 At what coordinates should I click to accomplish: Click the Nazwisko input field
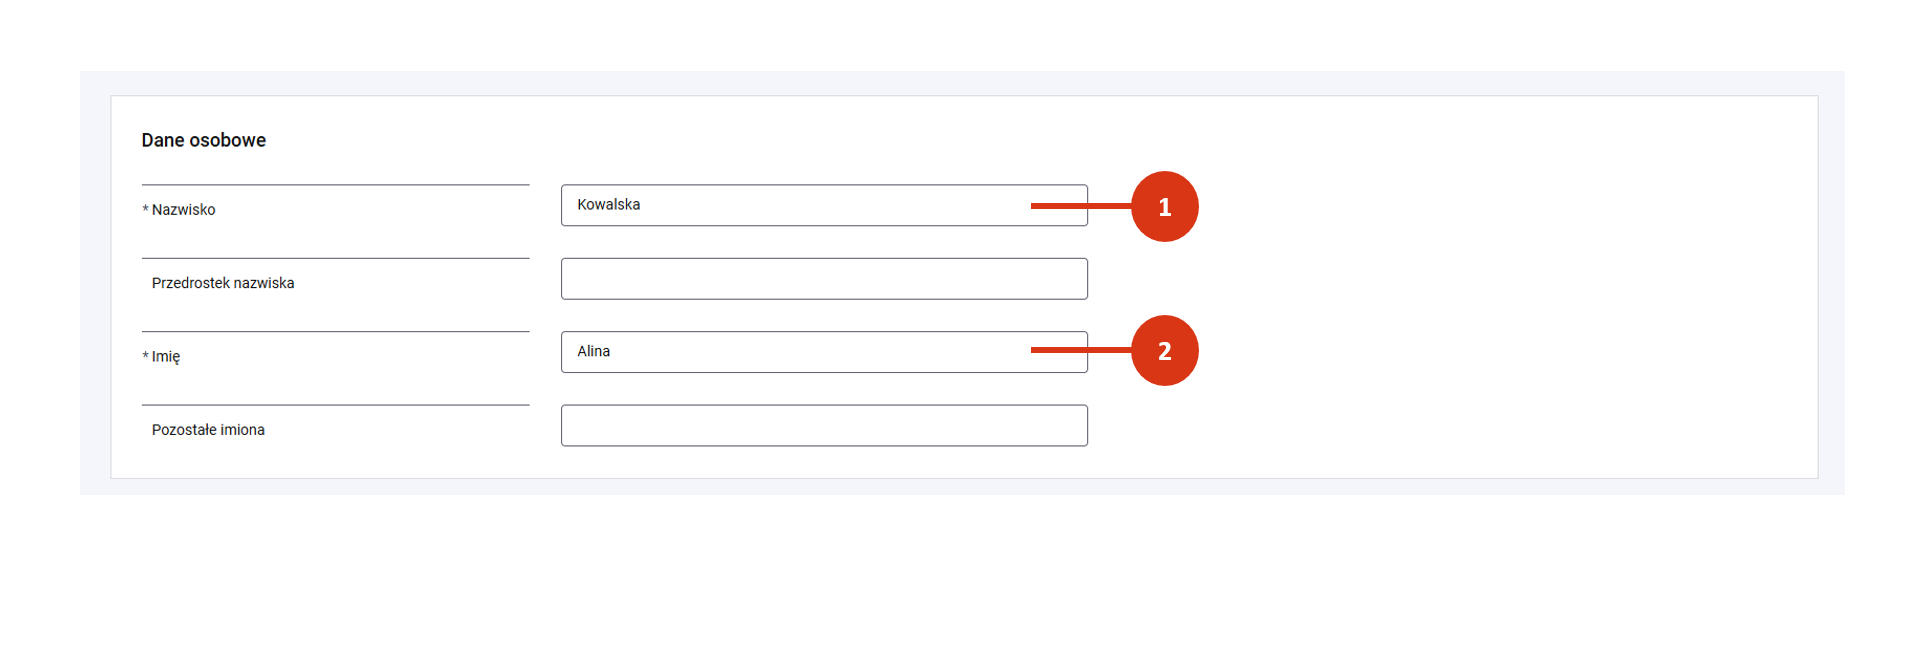(x=800, y=205)
